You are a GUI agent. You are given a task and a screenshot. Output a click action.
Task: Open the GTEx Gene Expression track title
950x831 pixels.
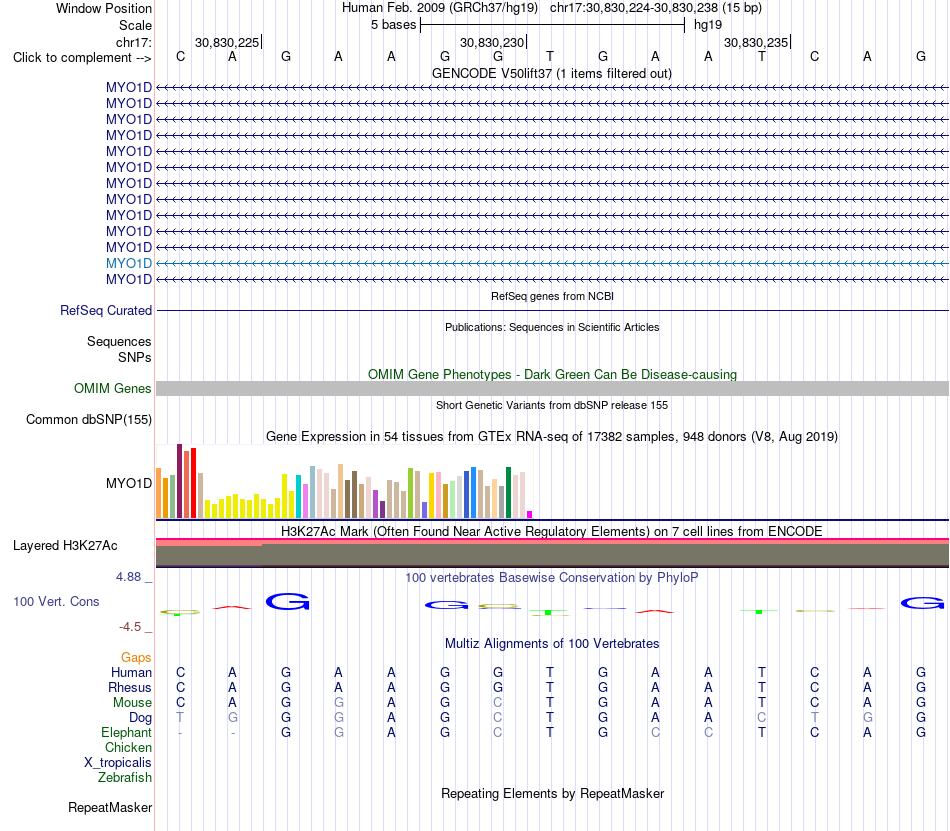point(552,437)
